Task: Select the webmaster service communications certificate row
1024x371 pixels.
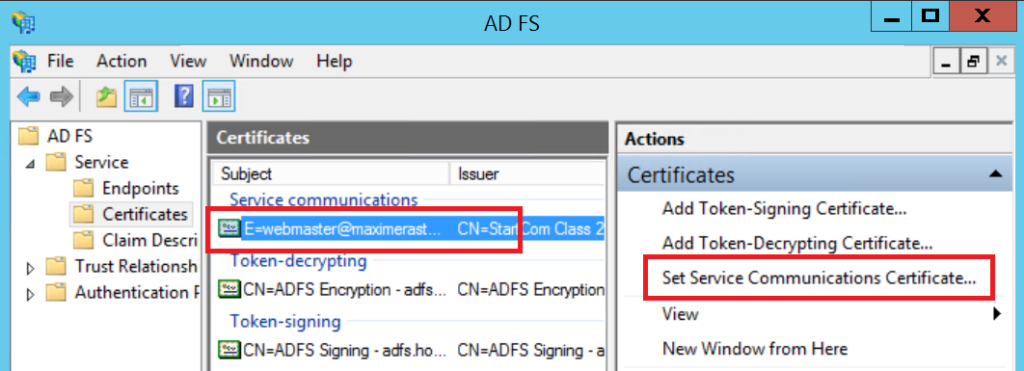Action: [410, 229]
